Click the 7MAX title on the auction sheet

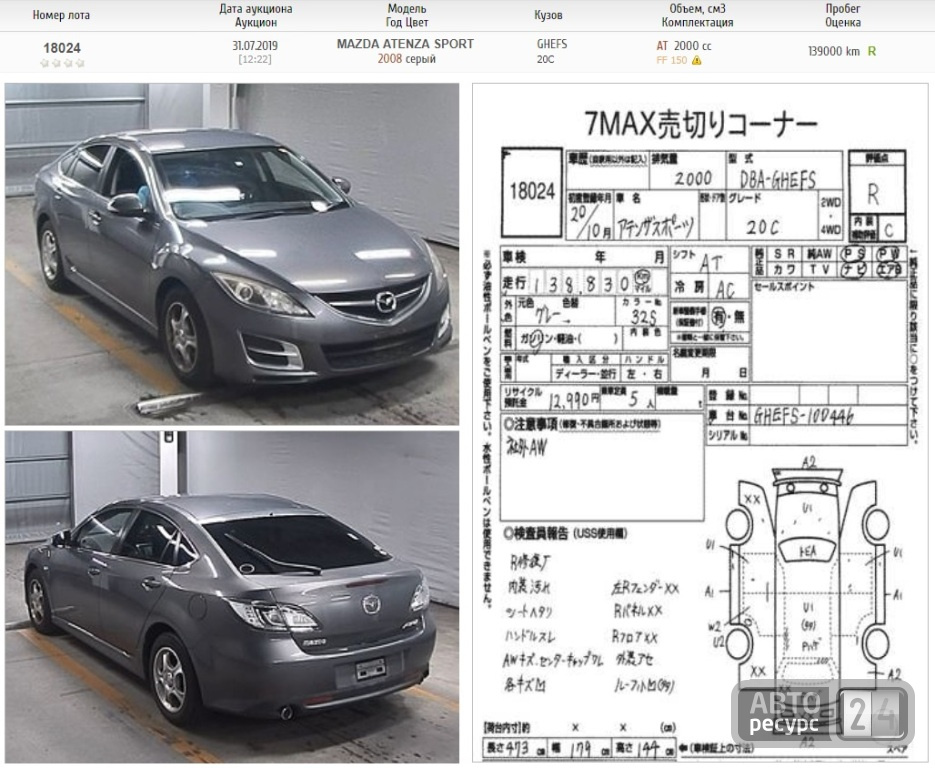[701, 123]
